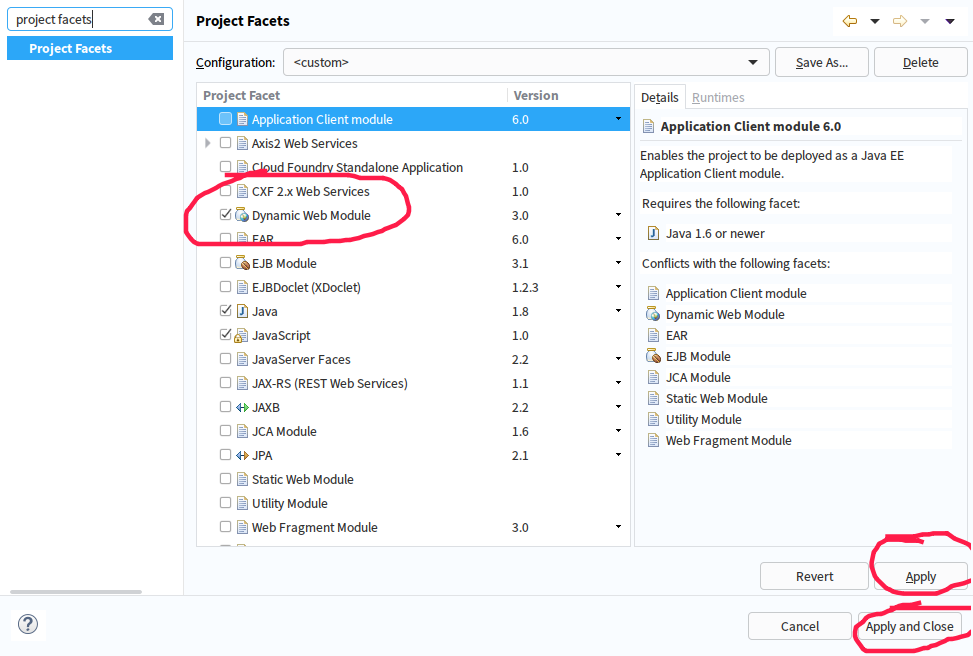Viewport: 973px width, 656px height.
Task: Enable the JavaServer Faces checkbox
Action: coord(225,359)
